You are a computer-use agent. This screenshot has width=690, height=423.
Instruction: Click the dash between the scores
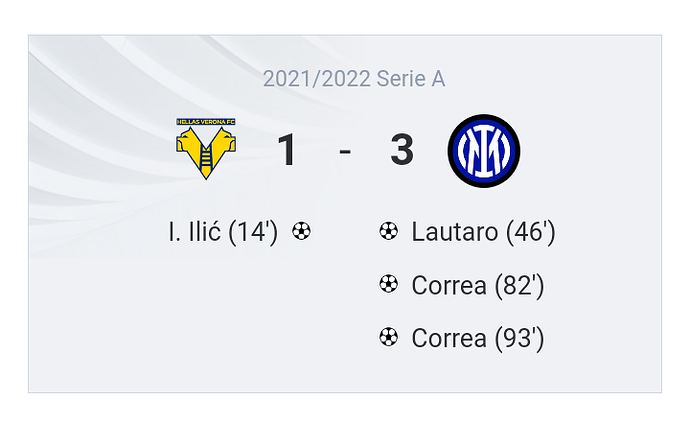click(x=345, y=152)
